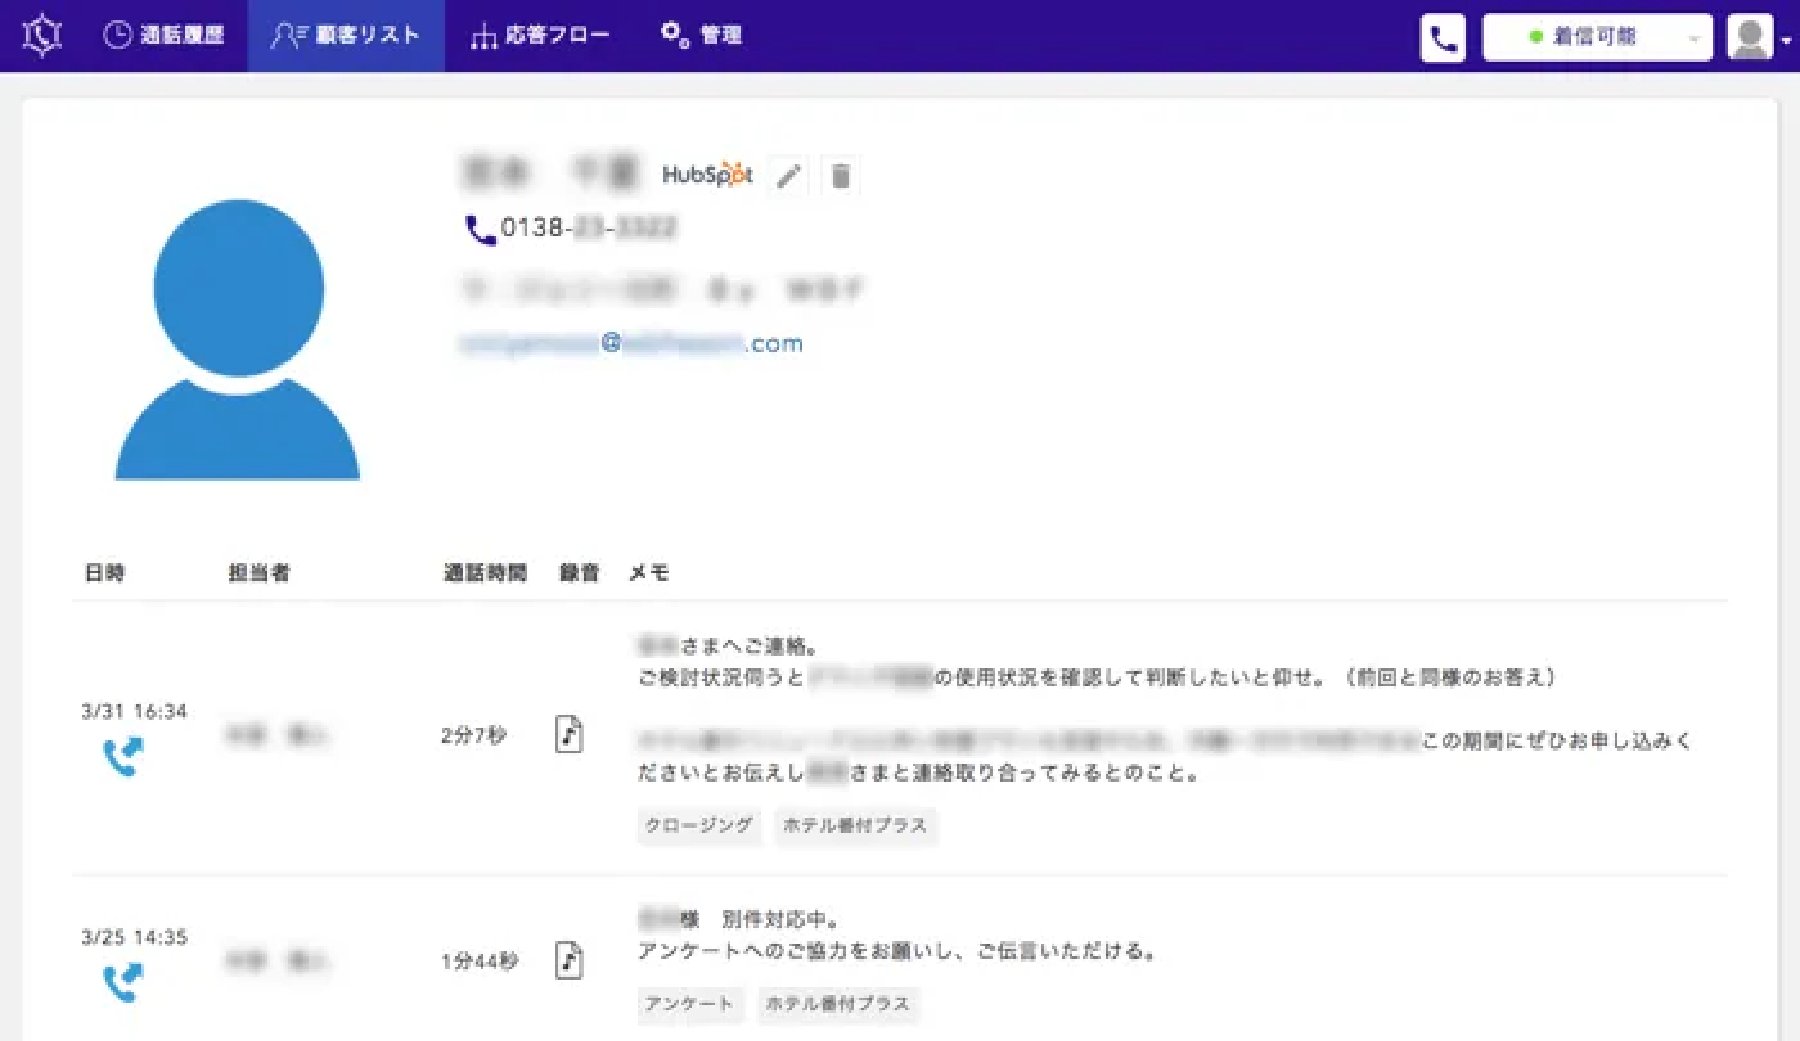
Task: Click the phone dial button in header
Action: pyautogui.click(x=1443, y=38)
